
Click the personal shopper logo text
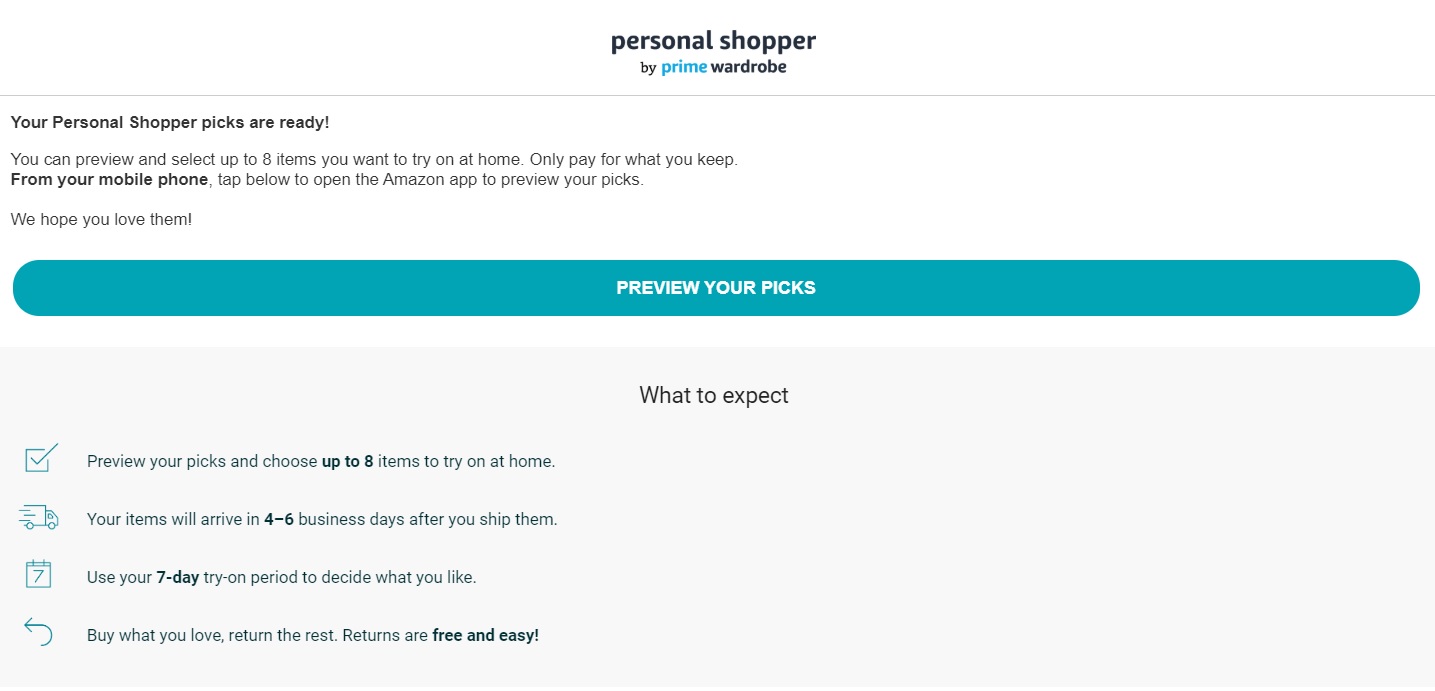coord(713,42)
